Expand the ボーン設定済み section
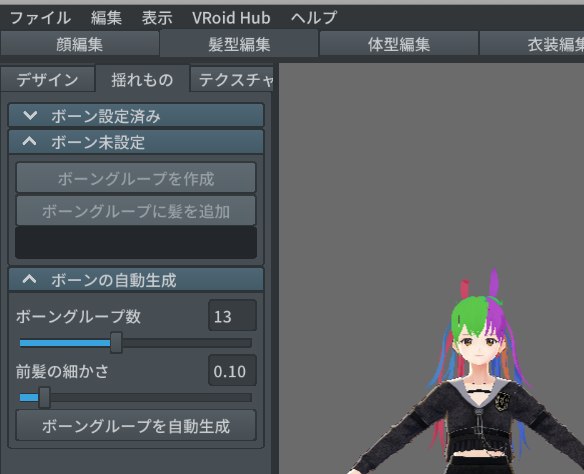Viewport: 584px width, 474px height. pos(136,115)
